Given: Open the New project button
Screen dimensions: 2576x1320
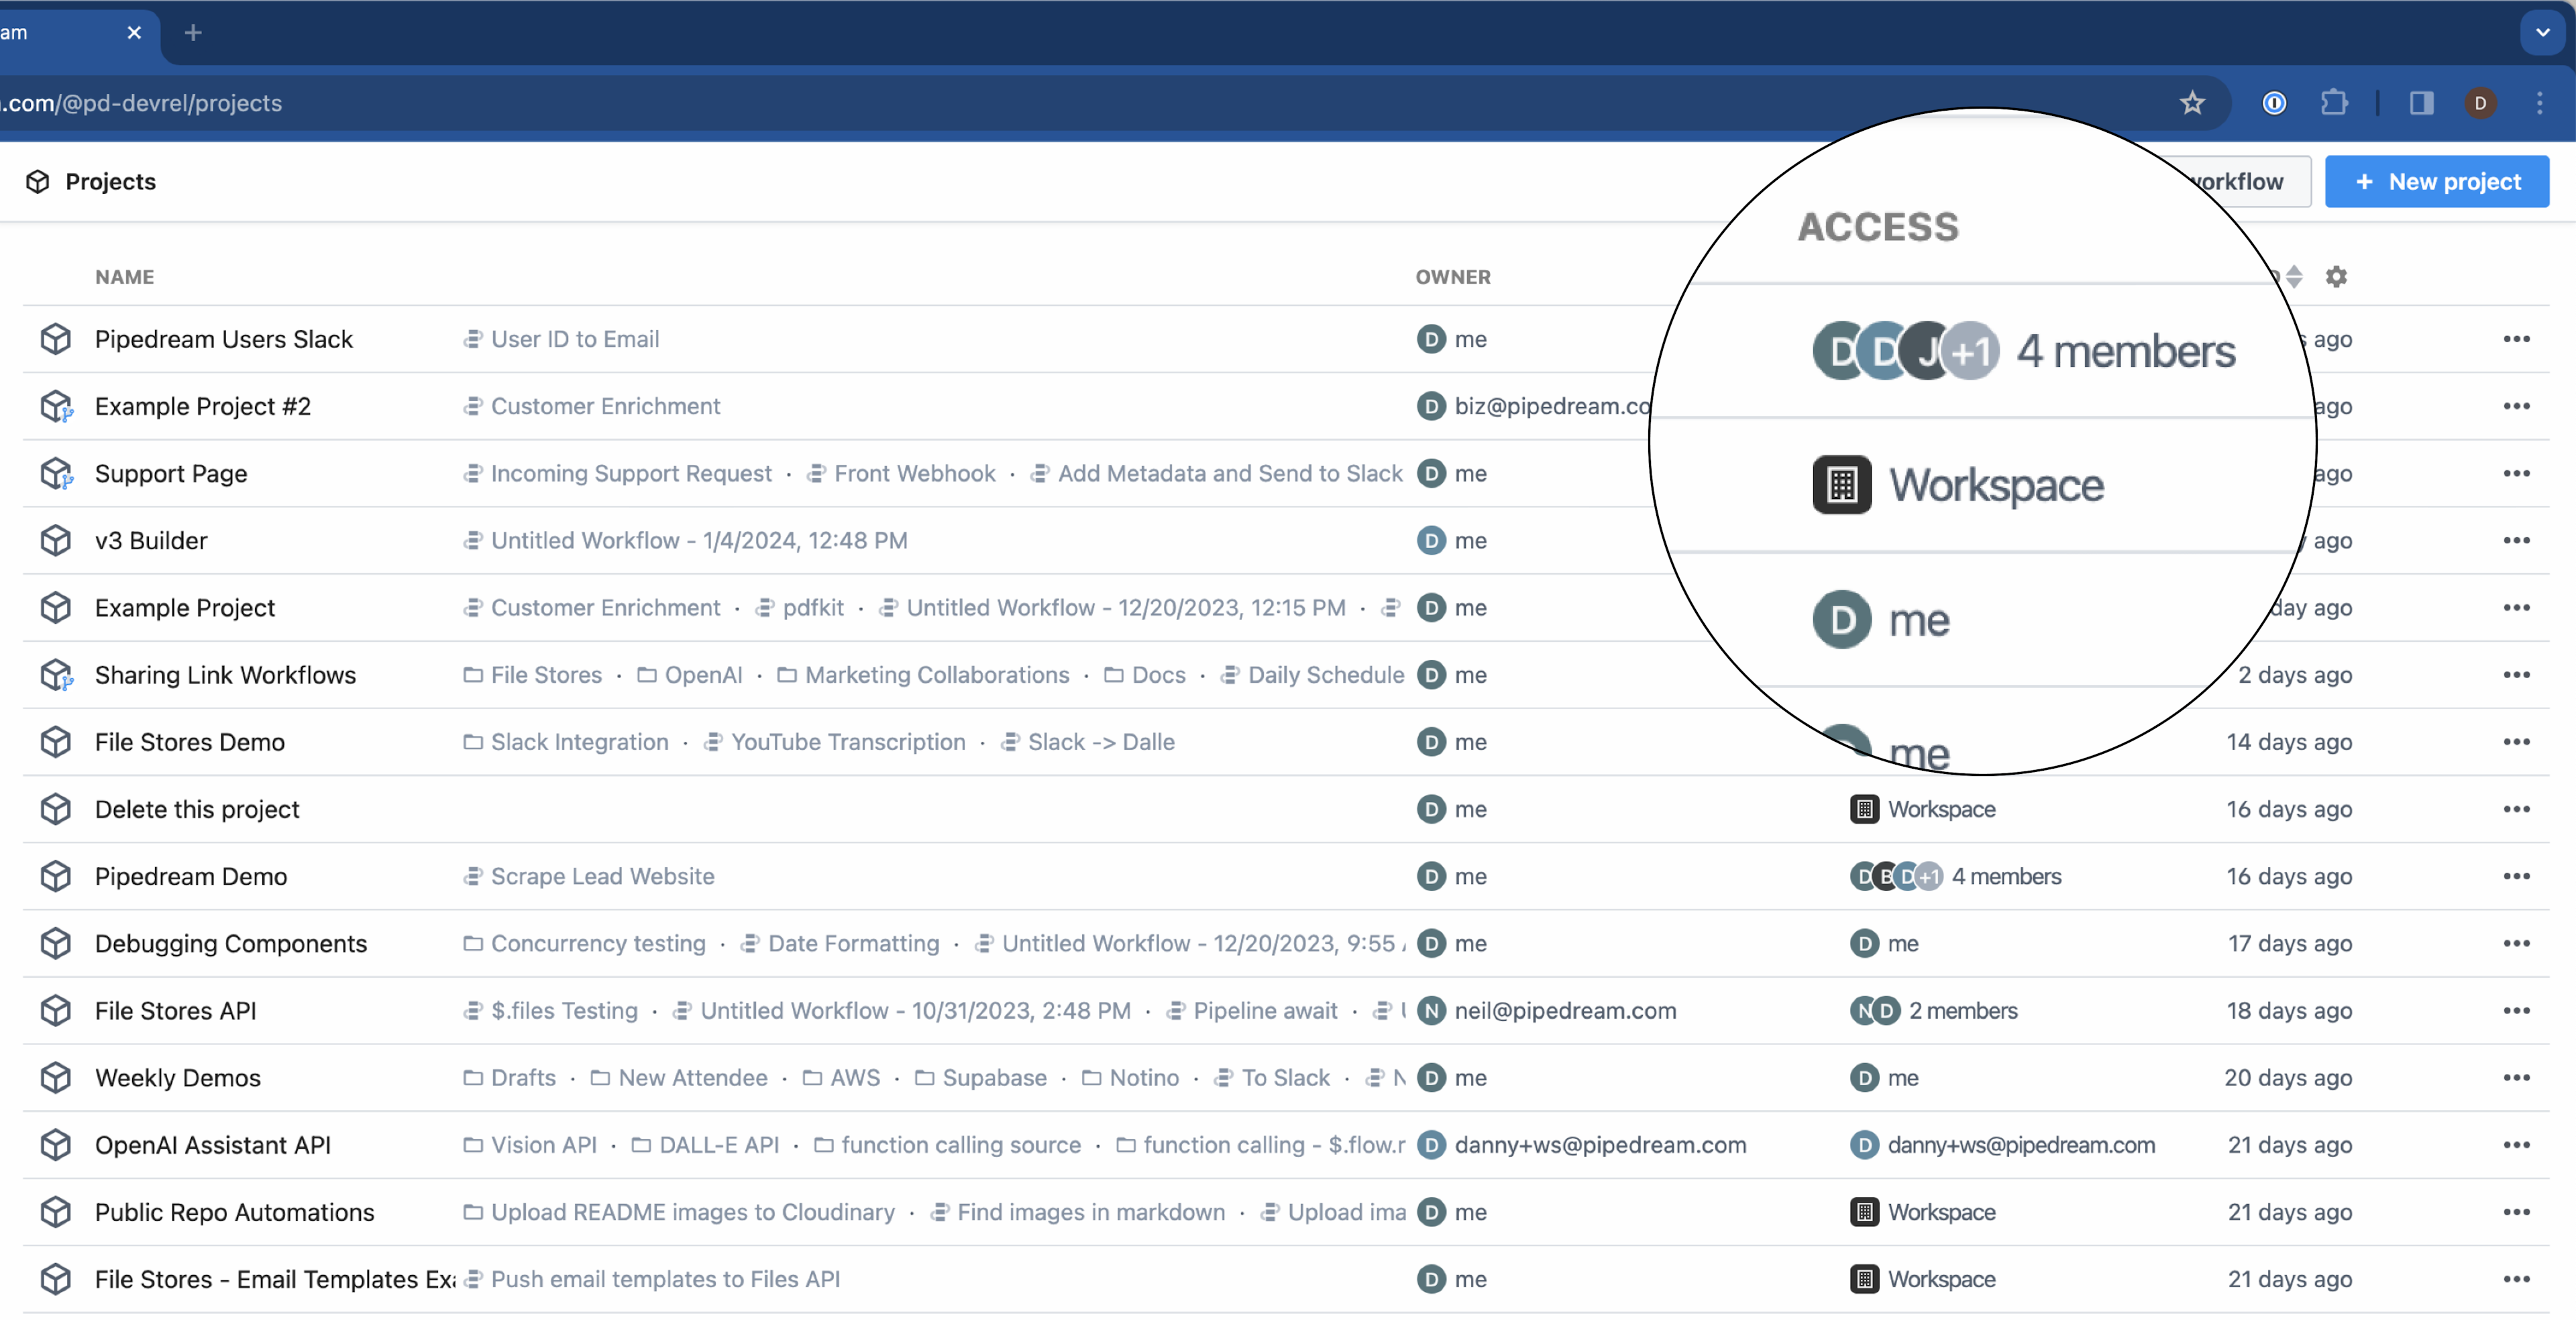Looking at the screenshot, I should pyautogui.click(x=2440, y=180).
